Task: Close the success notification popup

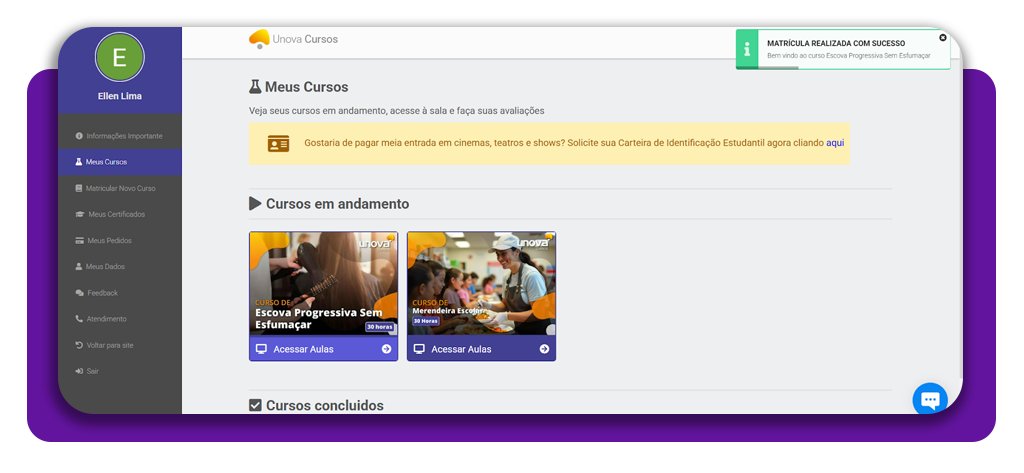Action: pos(942,38)
